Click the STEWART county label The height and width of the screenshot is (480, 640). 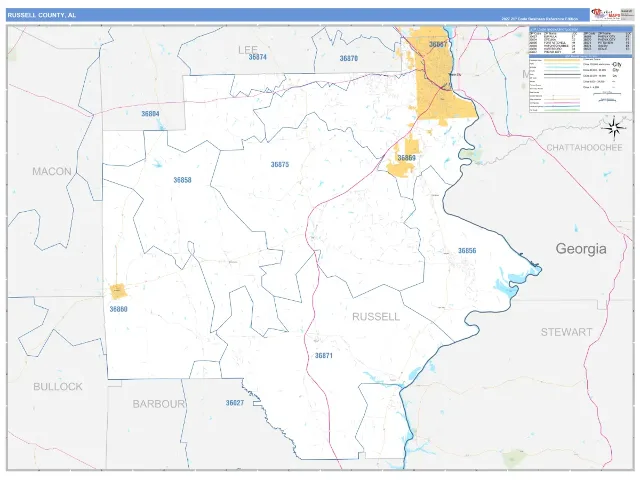(566, 332)
